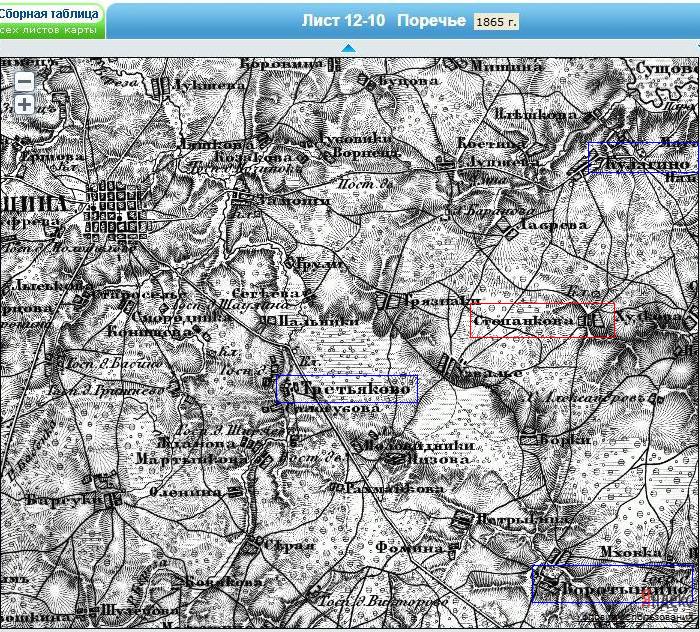Image resolution: width=700 pixels, height=632 pixels.
Task: Select the blue-framed Кулагино marker
Action: pos(642,158)
